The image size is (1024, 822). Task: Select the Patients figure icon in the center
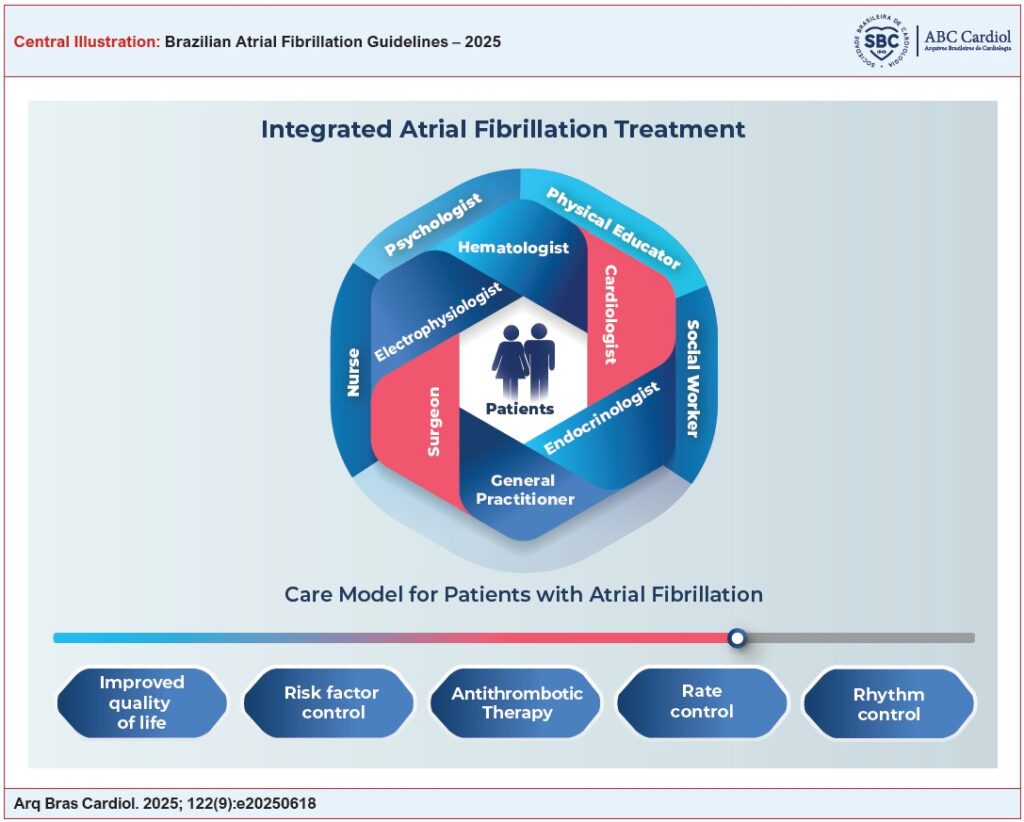click(x=523, y=361)
